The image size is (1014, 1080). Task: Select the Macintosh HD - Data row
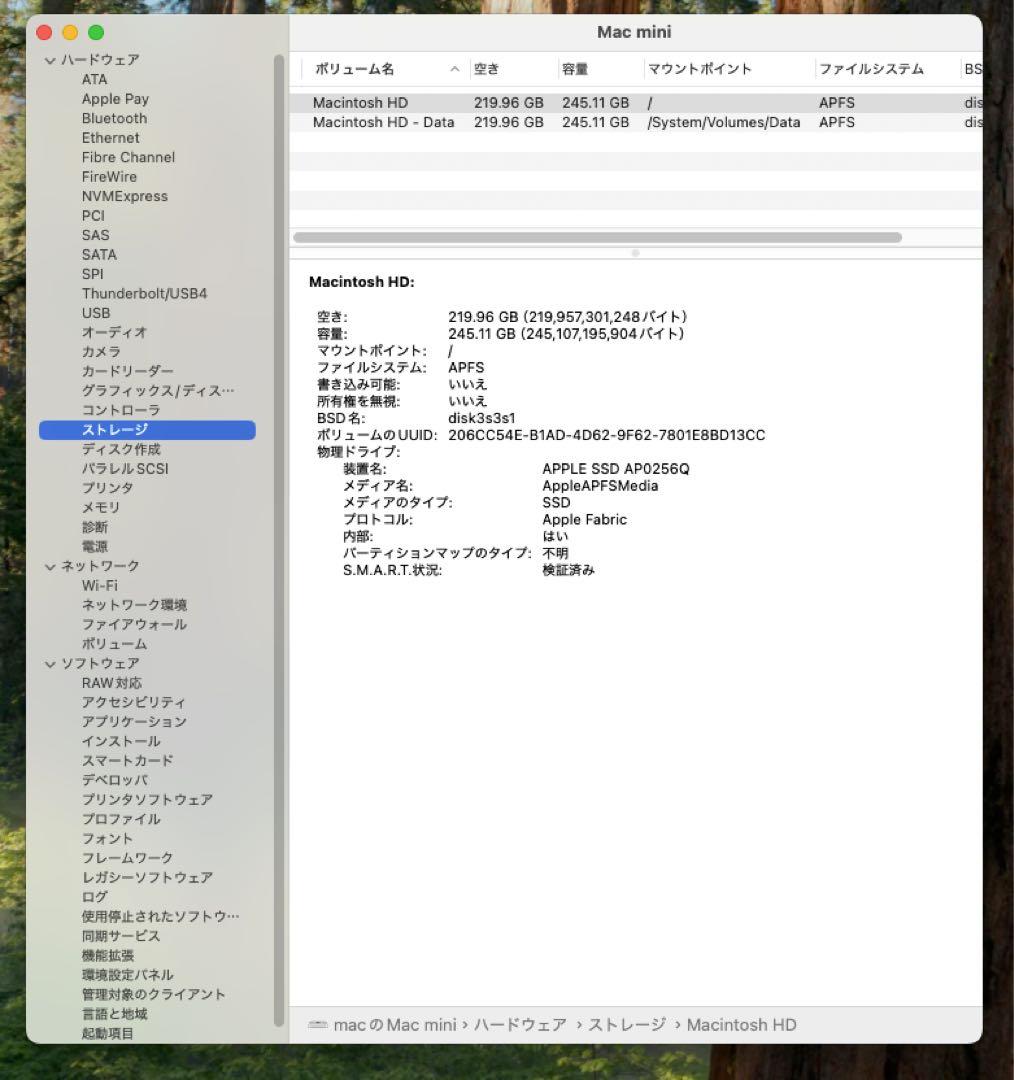click(636, 122)
